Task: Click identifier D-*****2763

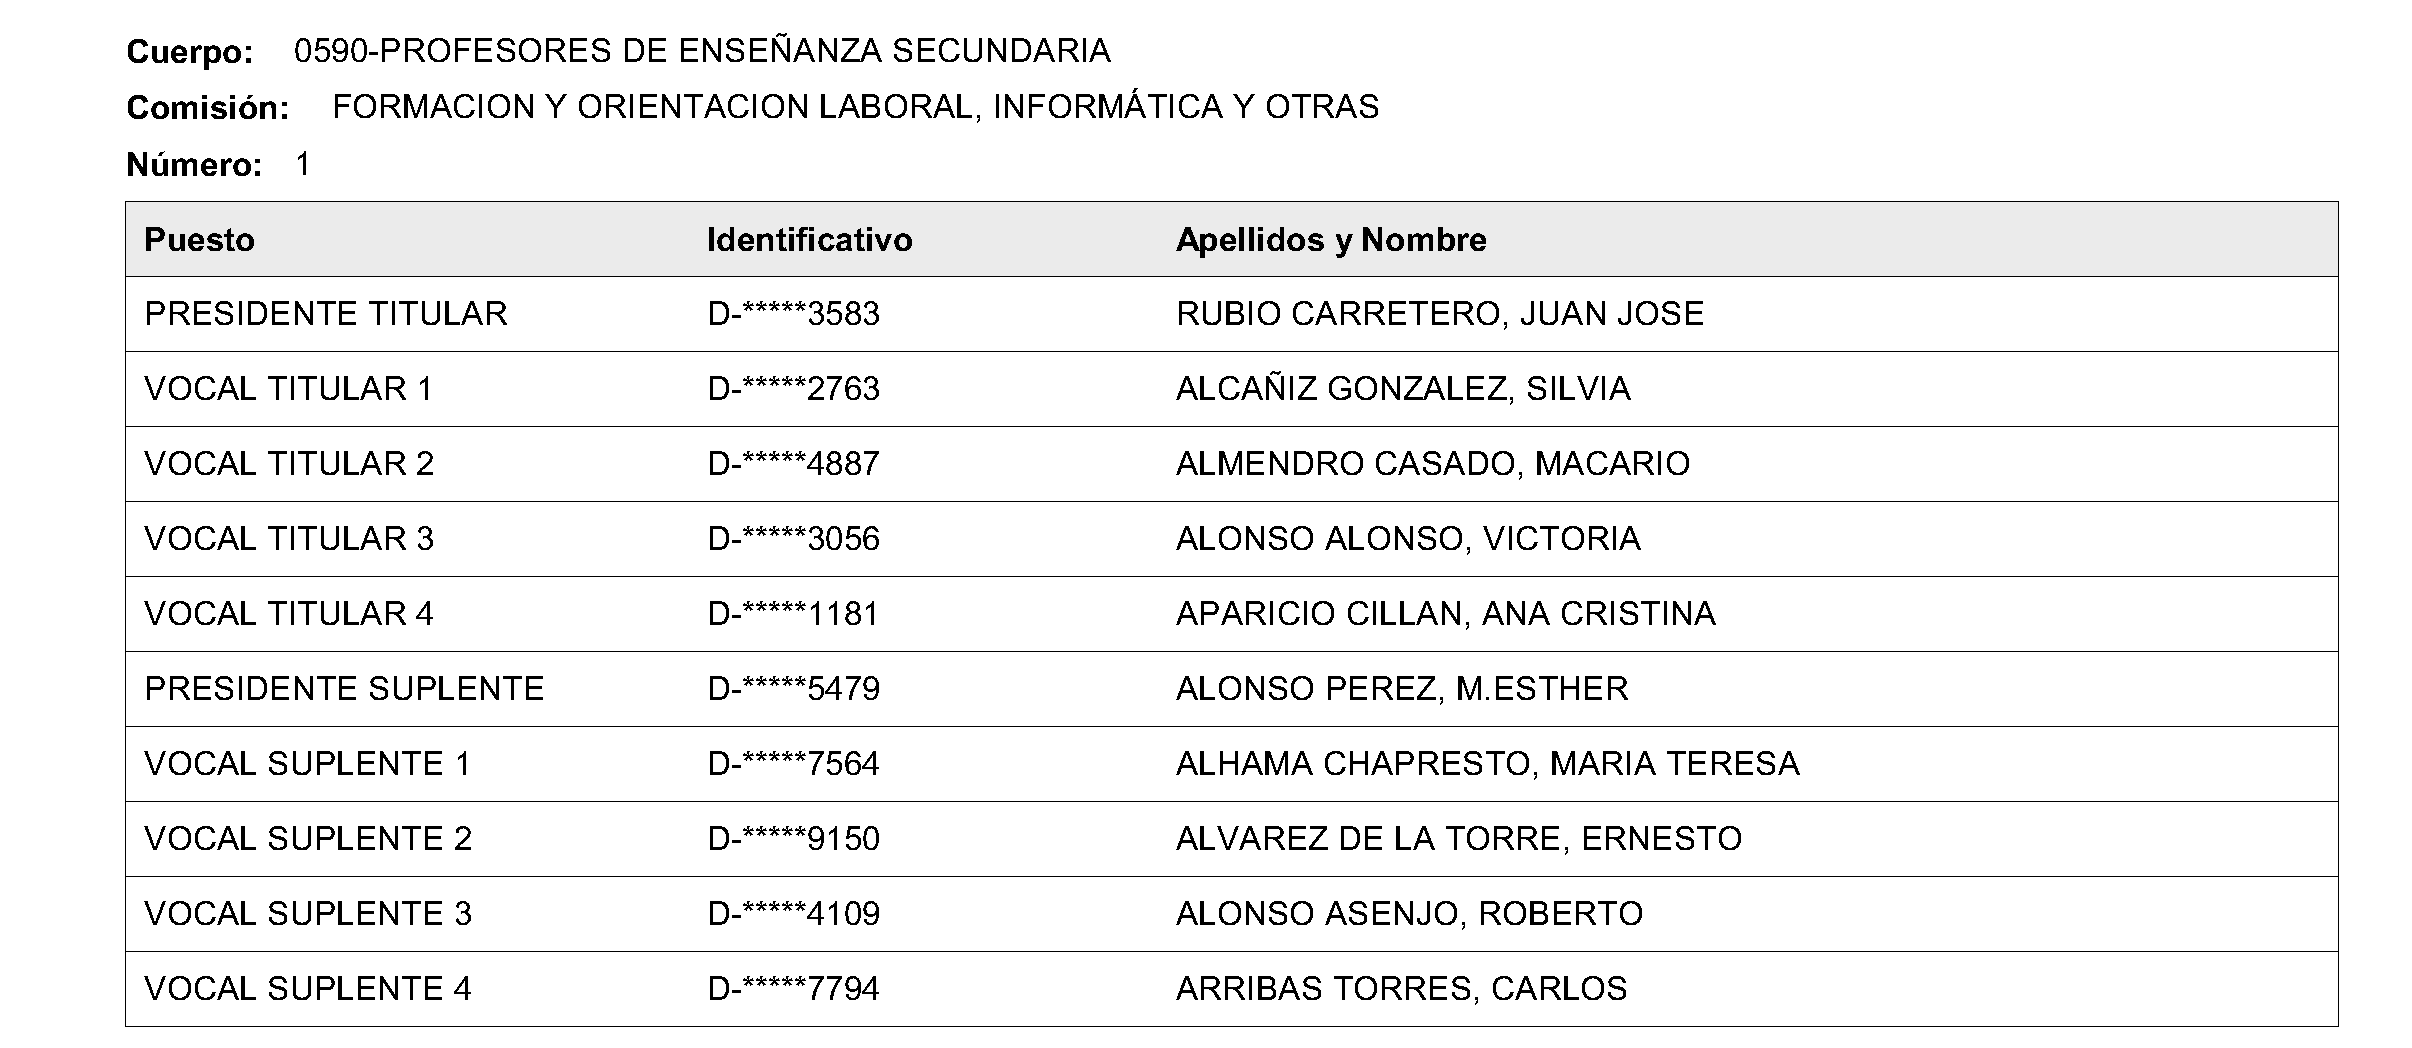Action: (793, 389)
